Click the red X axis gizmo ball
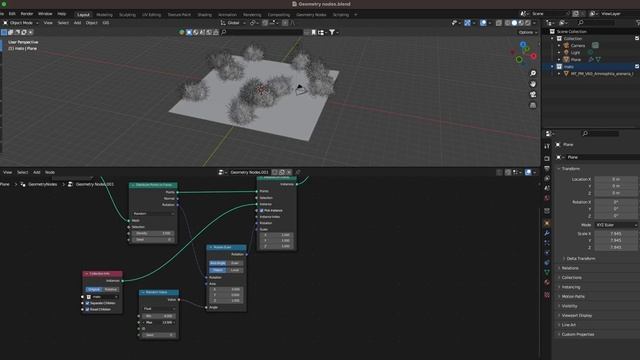 [x=533, y=56]
